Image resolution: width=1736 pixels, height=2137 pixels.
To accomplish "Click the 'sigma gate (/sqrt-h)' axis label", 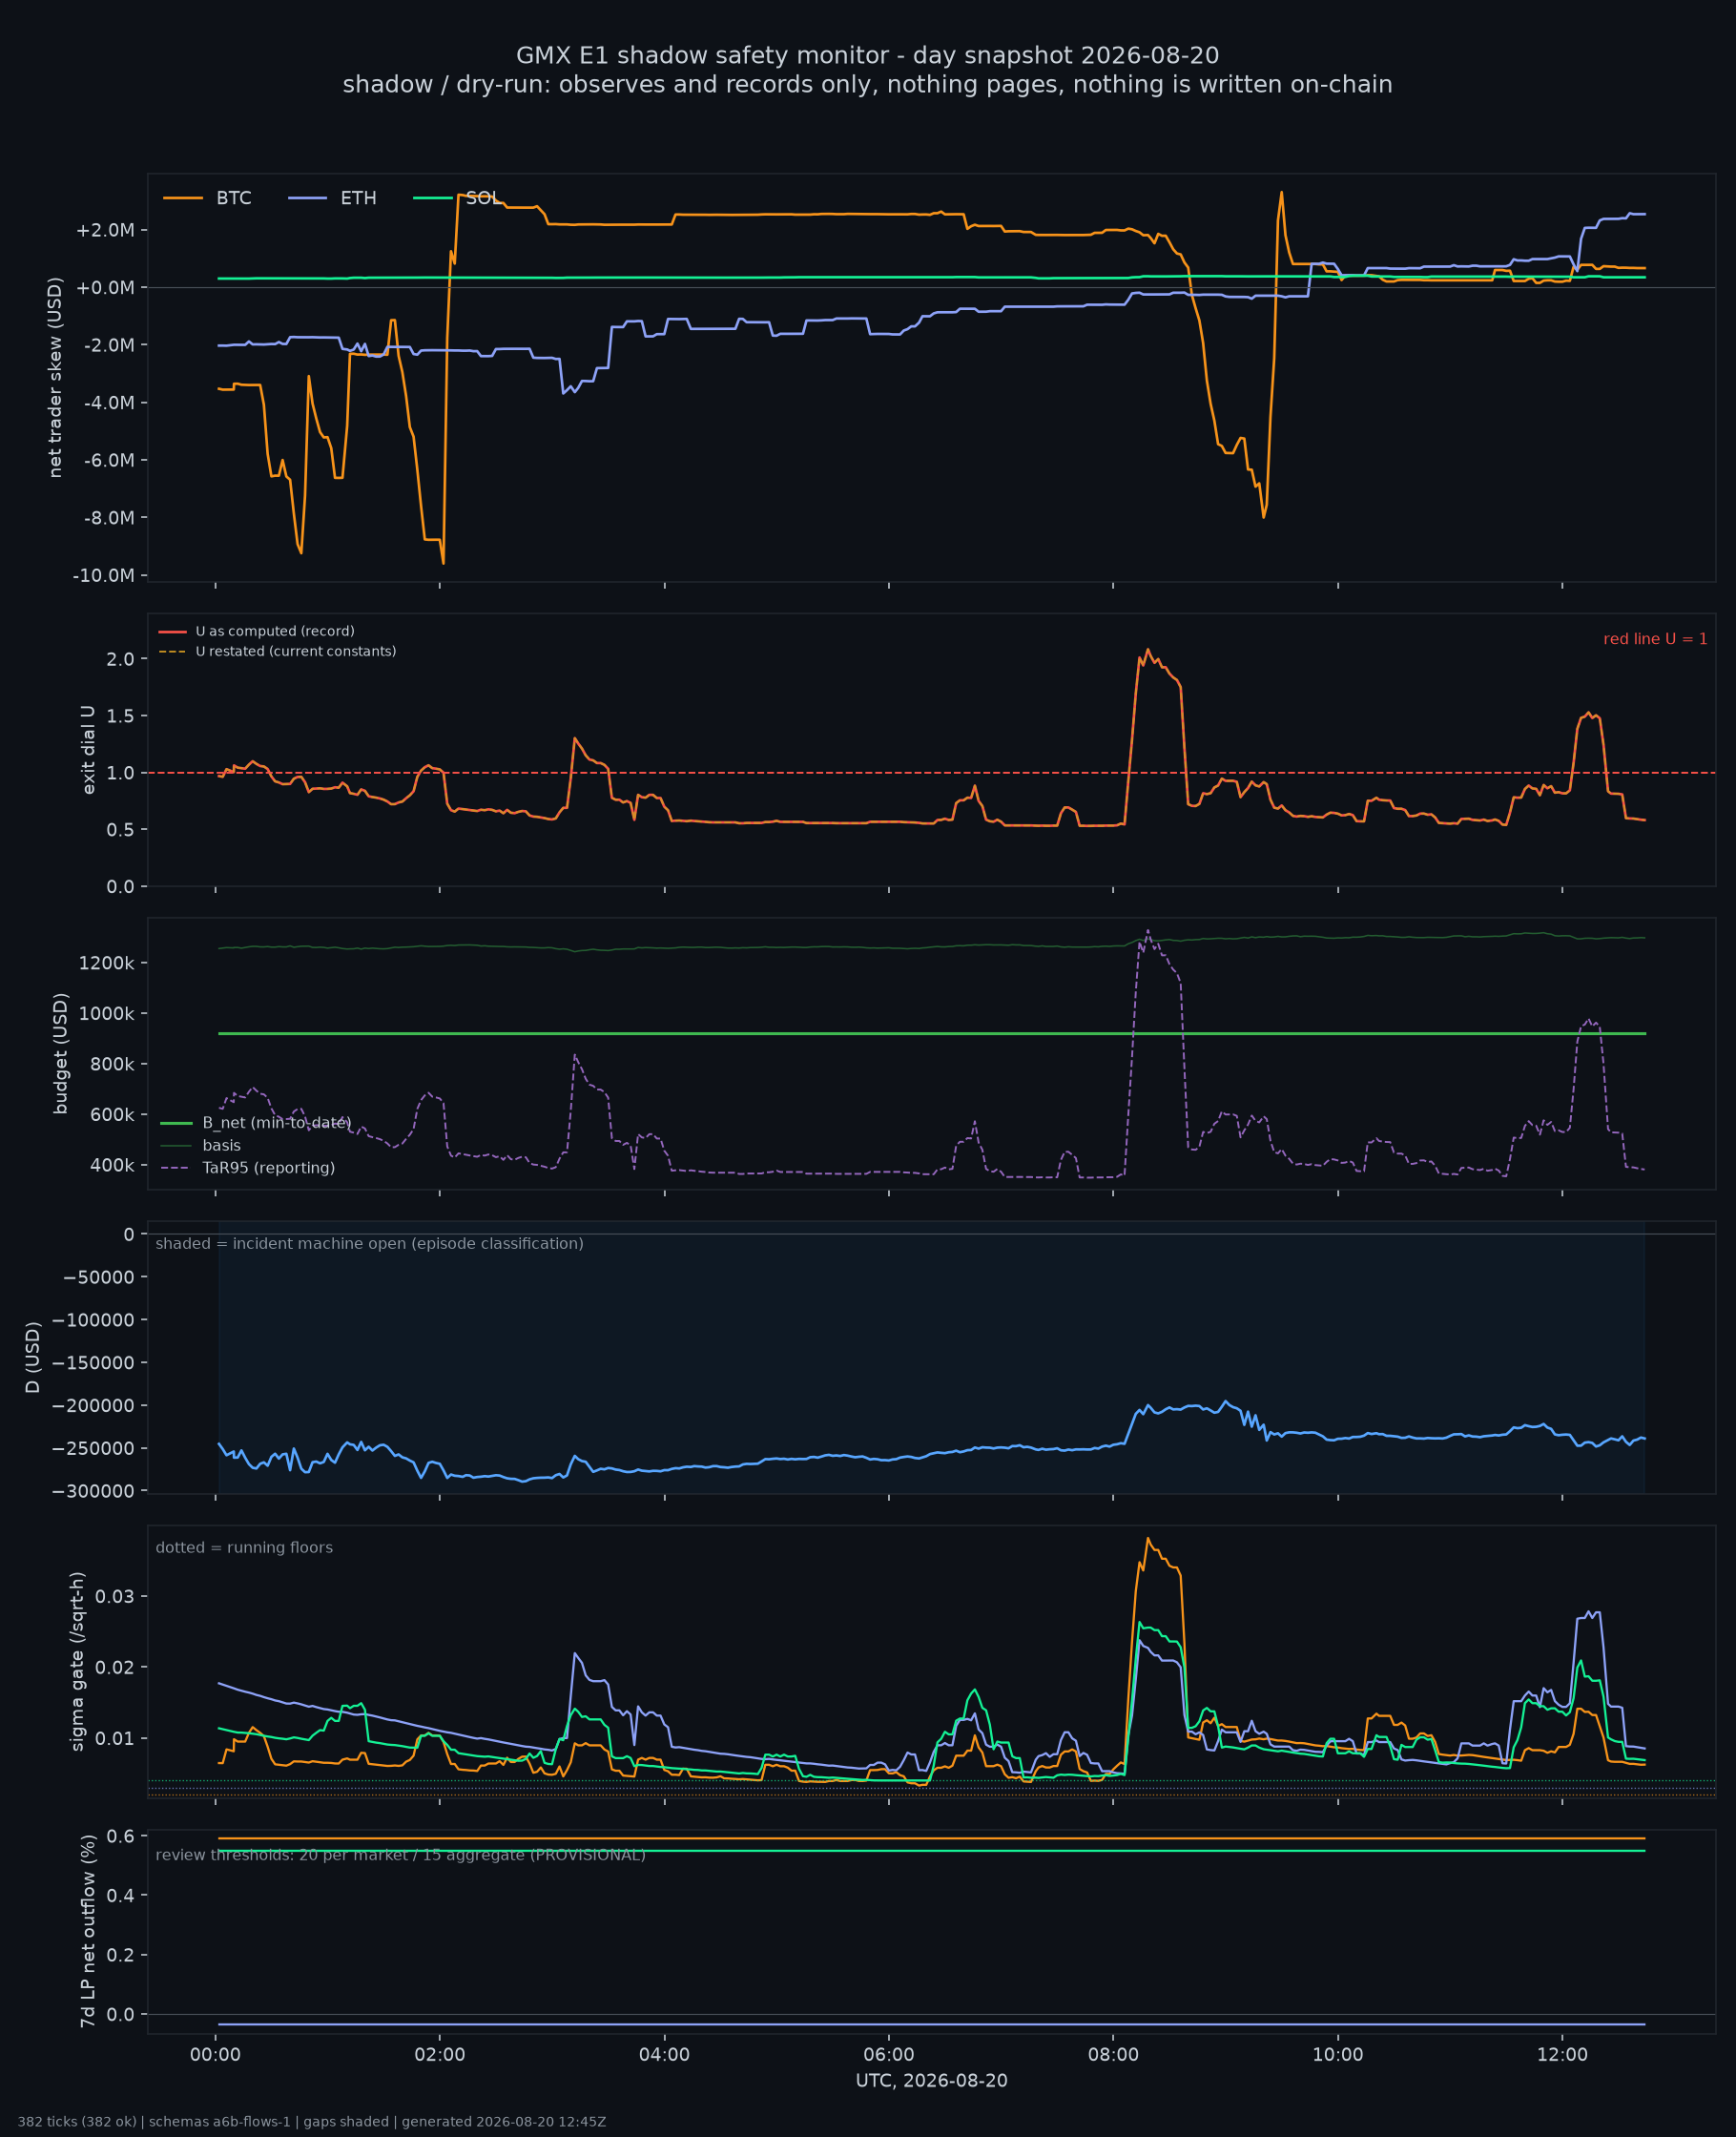I will [x=77, y=1661].
